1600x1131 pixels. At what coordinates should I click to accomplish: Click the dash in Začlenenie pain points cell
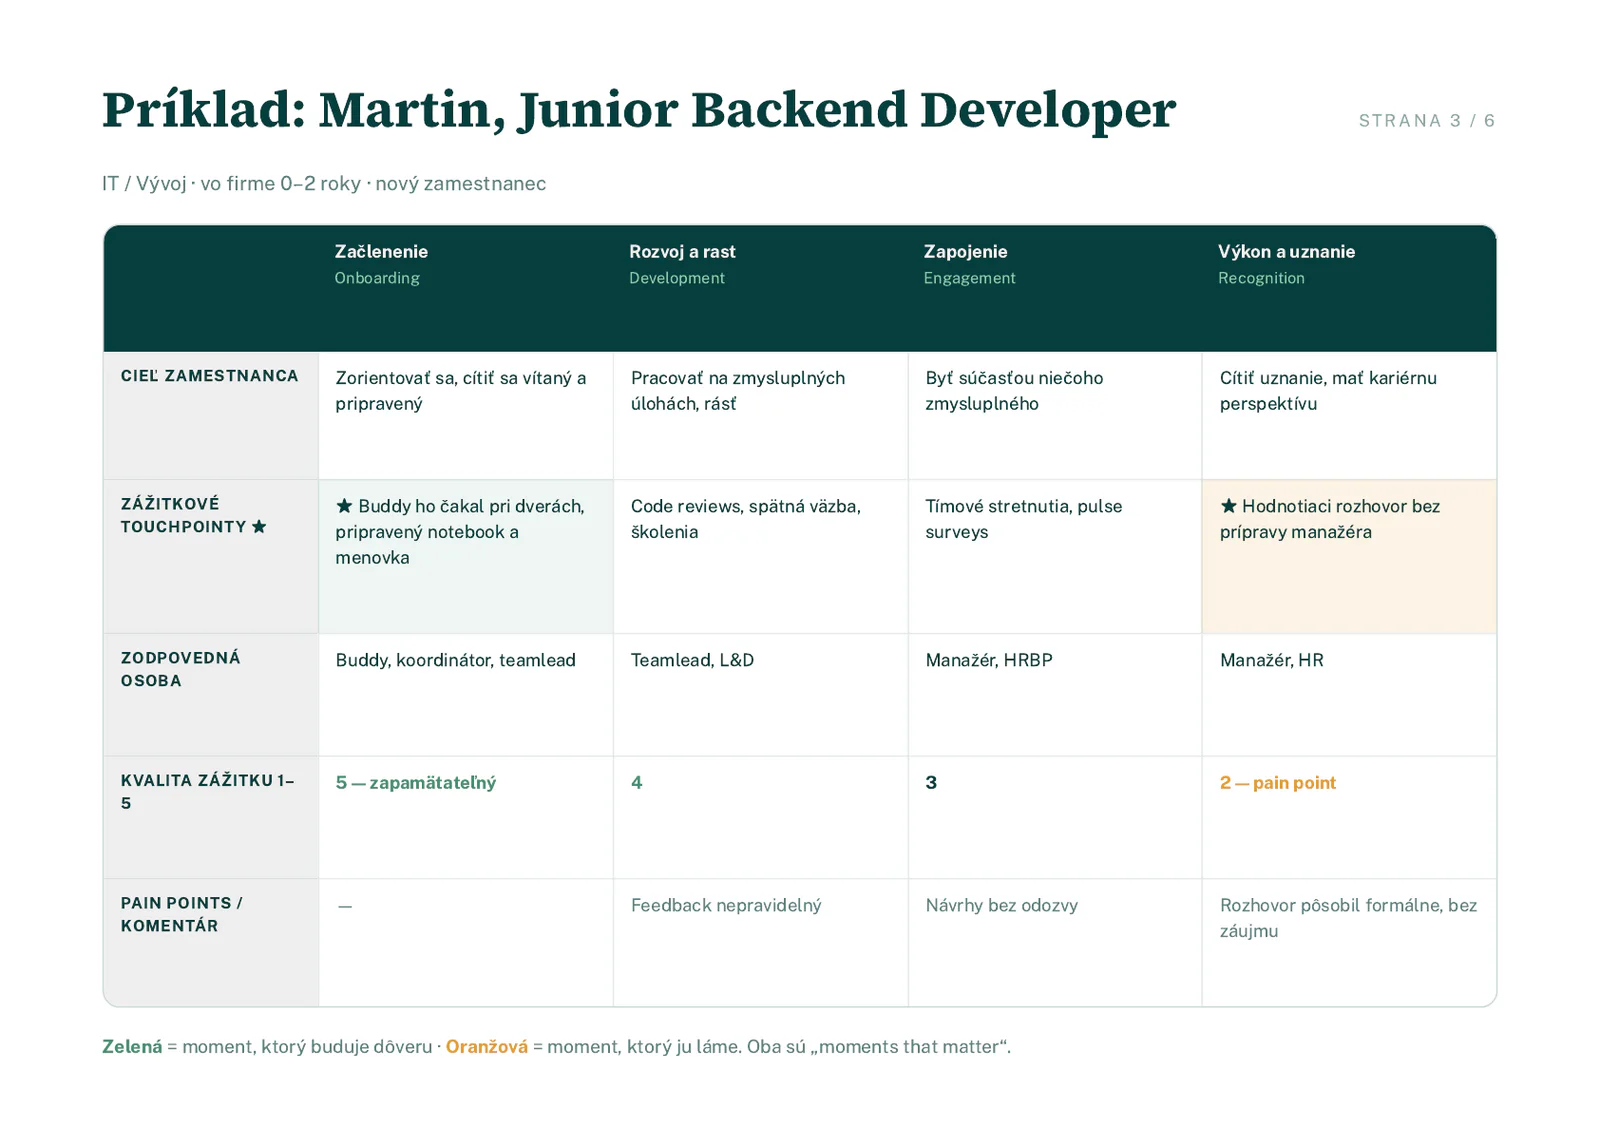pyautogui.click(x=345, y=906)
